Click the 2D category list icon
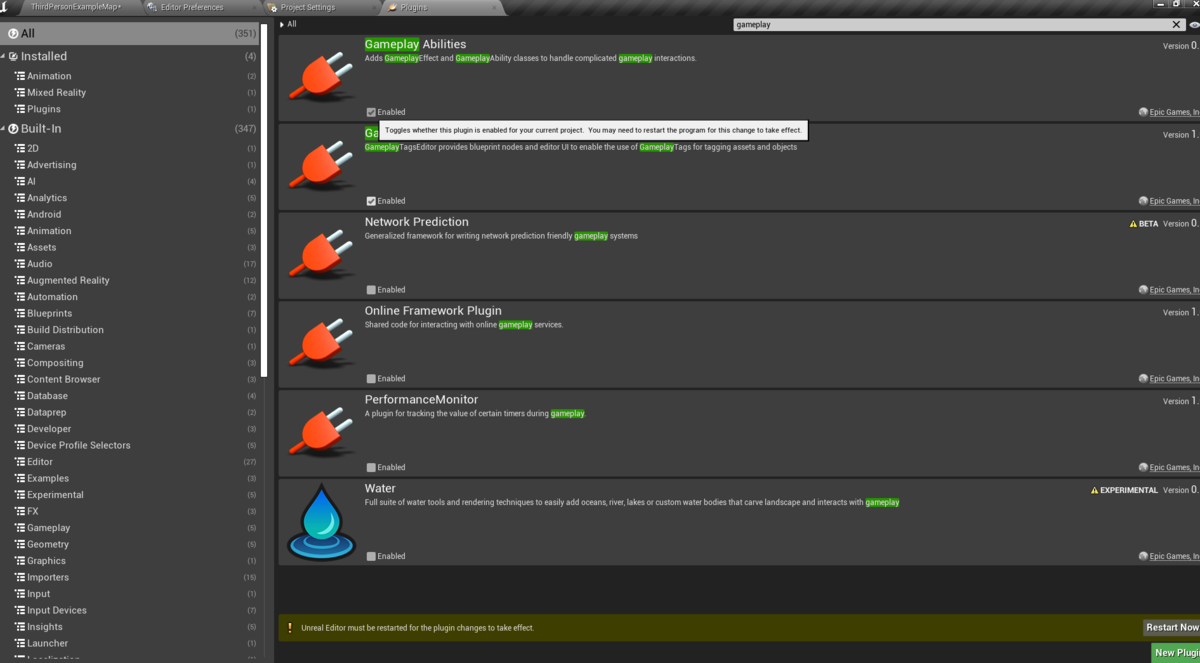Viewport: 1200px width, 663px height. pos(20,148)
